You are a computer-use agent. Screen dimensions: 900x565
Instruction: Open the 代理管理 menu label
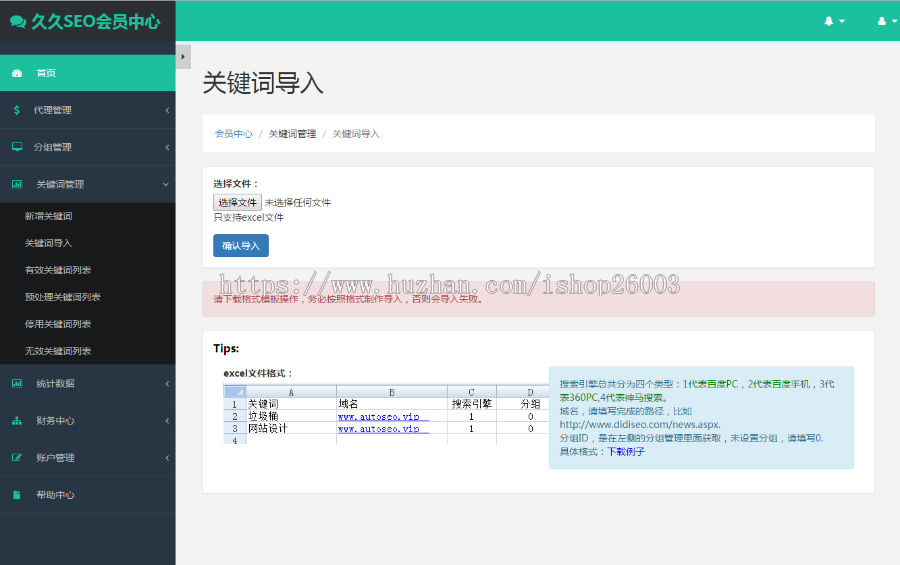click(52, 110)
